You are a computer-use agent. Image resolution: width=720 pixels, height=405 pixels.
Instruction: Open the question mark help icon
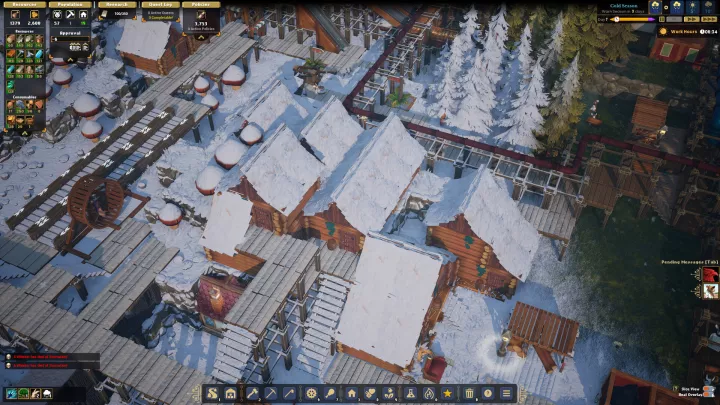488,393
